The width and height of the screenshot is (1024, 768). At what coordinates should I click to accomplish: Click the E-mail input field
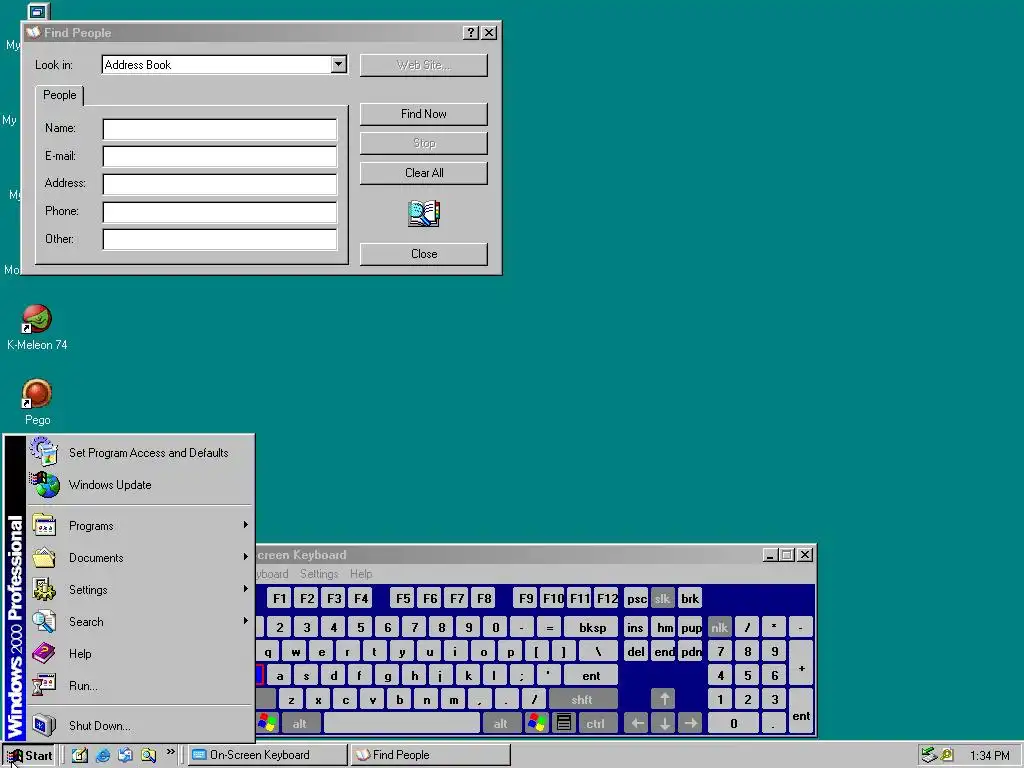click(219, 157)
